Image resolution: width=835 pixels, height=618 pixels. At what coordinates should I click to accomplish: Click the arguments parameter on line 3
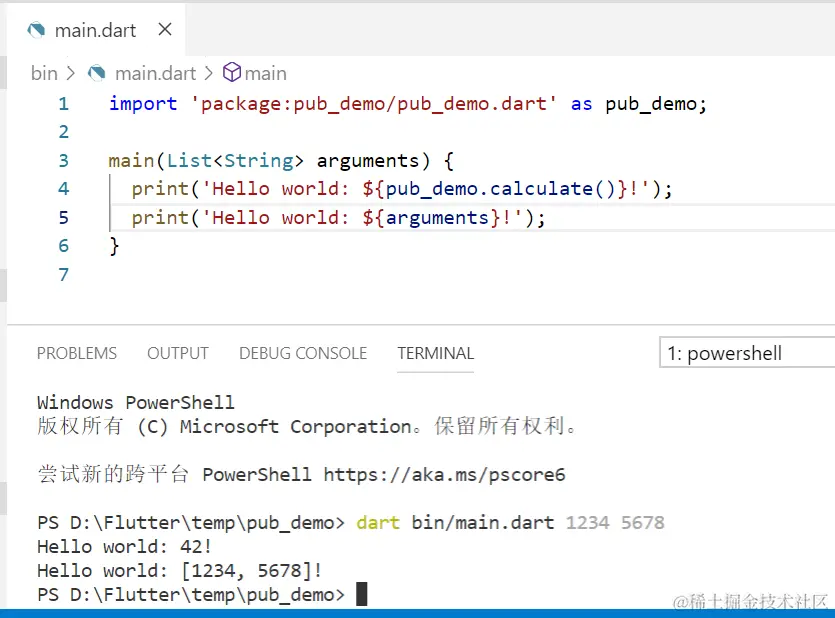click(x=367, y=161)
